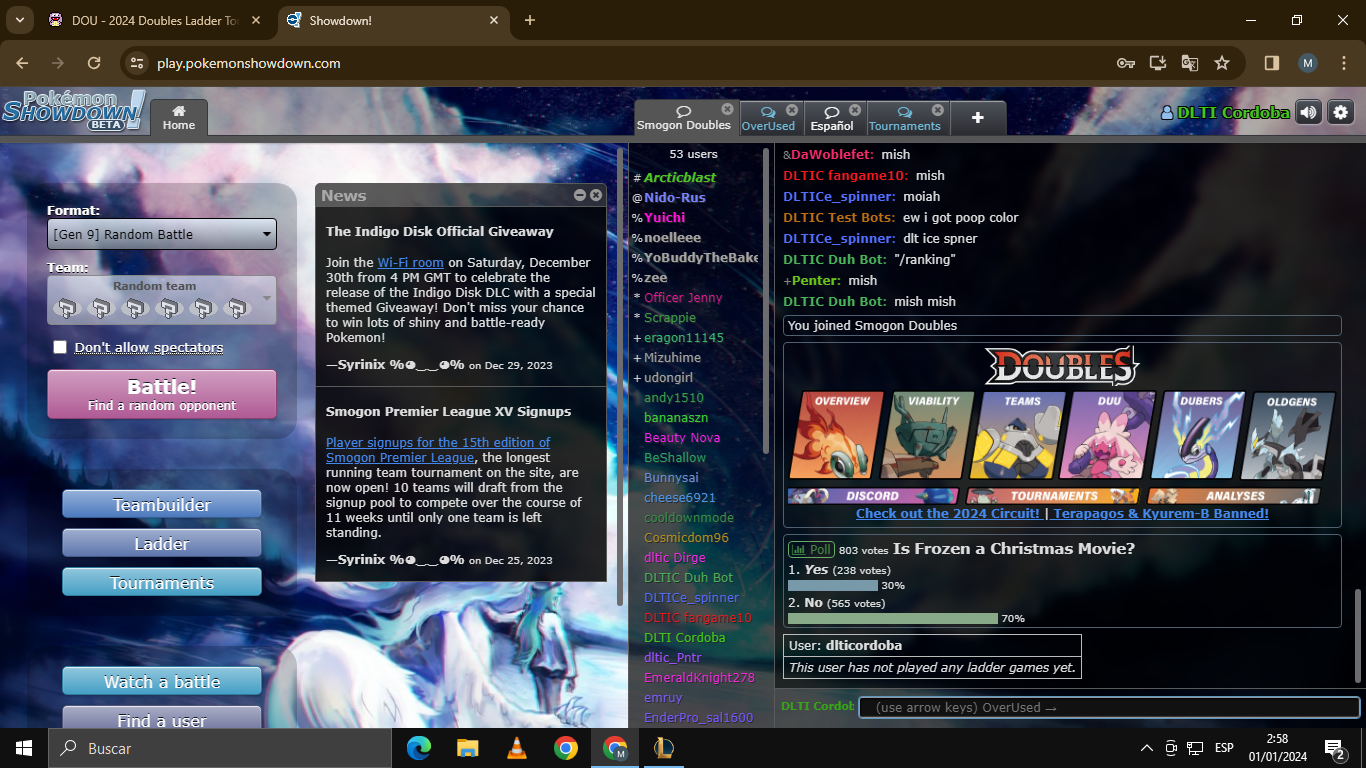
Task: Open VLC from the taskbar
Action: [x=516, y=748]
